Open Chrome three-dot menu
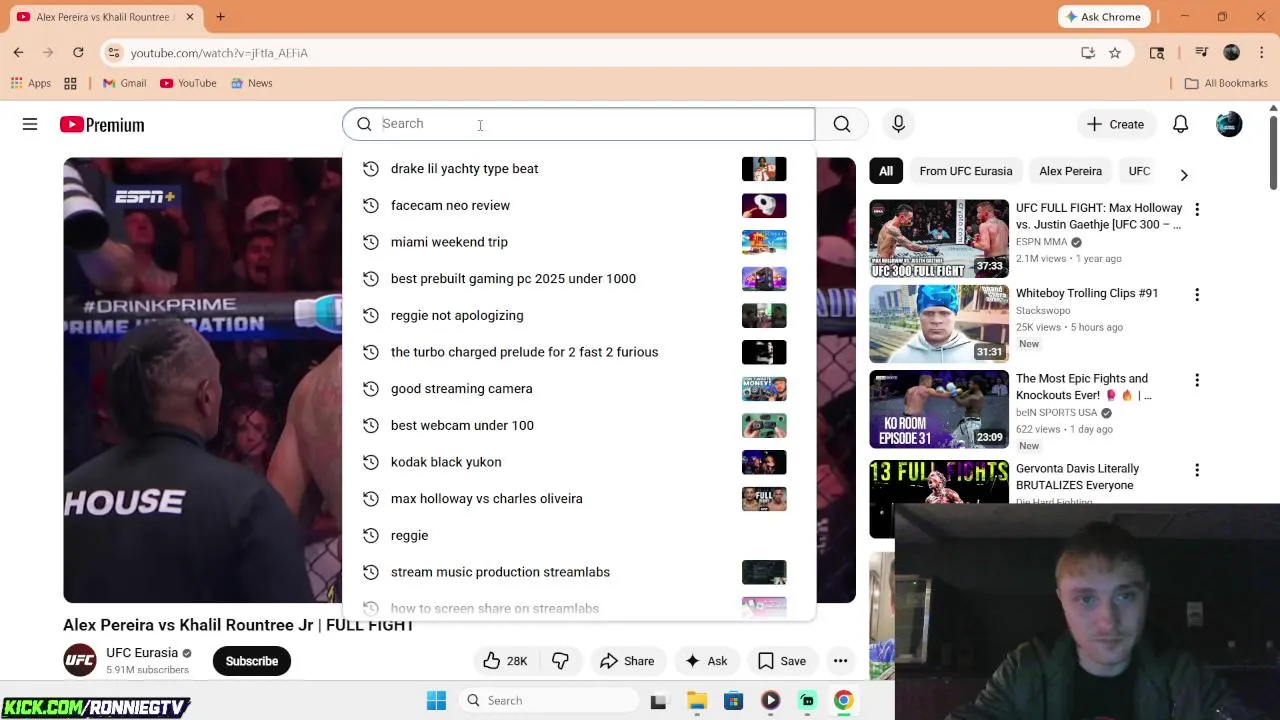1280x720 pixels. pyautogui.click(x=1261, y=52)
